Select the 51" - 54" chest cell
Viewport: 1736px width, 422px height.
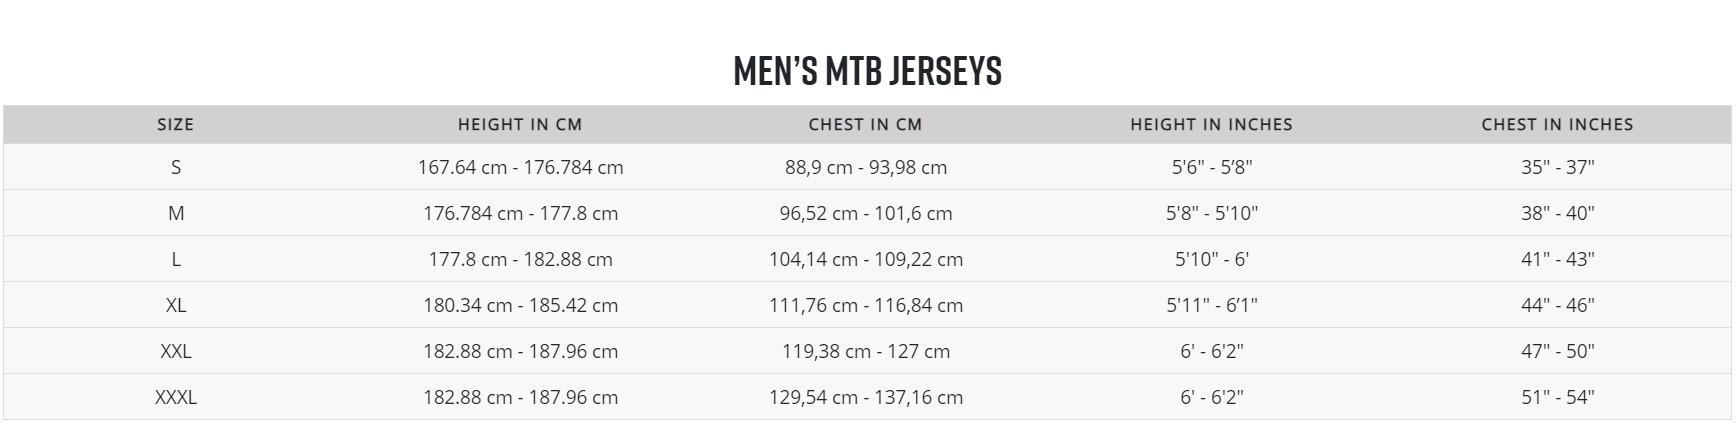click(1557, 397)
